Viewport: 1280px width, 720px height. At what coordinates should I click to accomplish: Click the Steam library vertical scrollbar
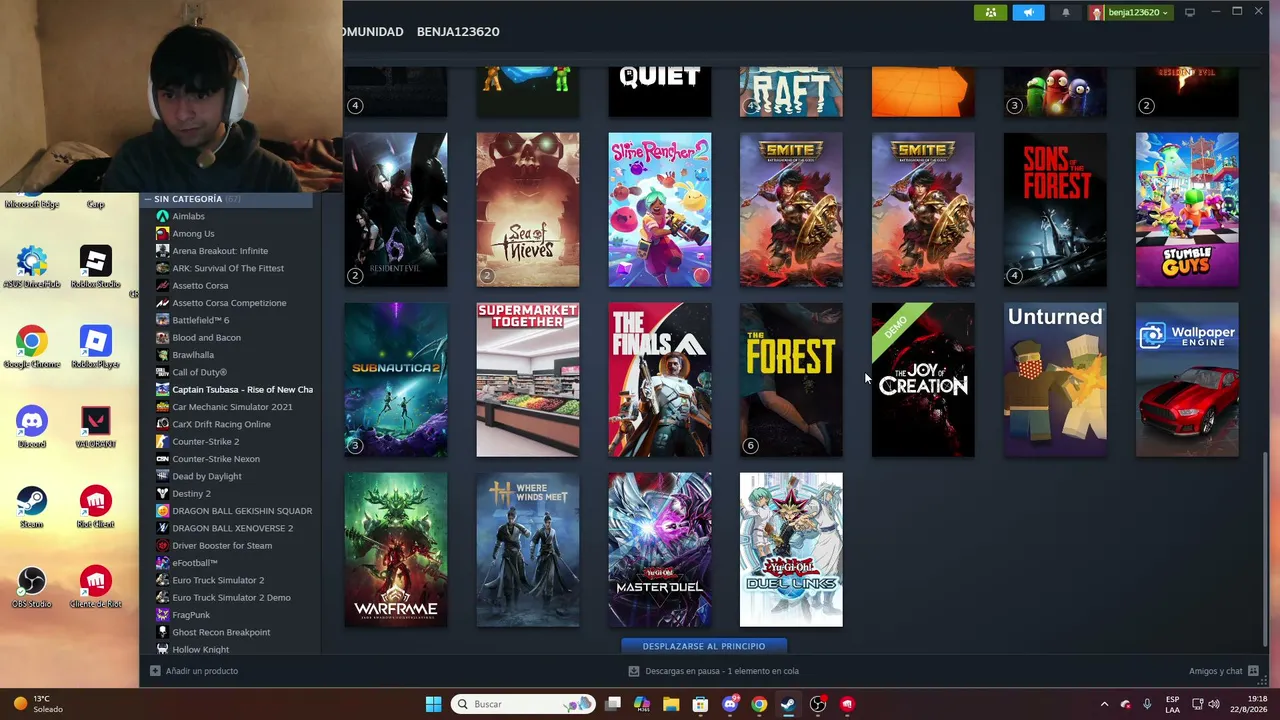(x=1266, y=548)
